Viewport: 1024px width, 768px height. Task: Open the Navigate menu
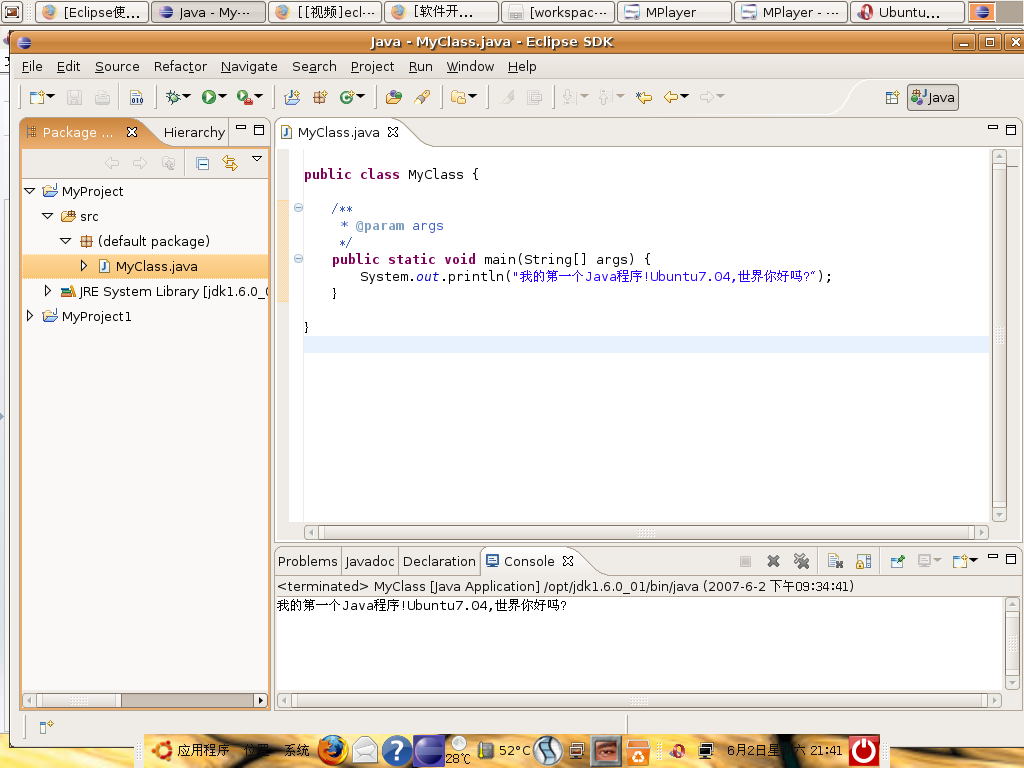click(249, 67)
